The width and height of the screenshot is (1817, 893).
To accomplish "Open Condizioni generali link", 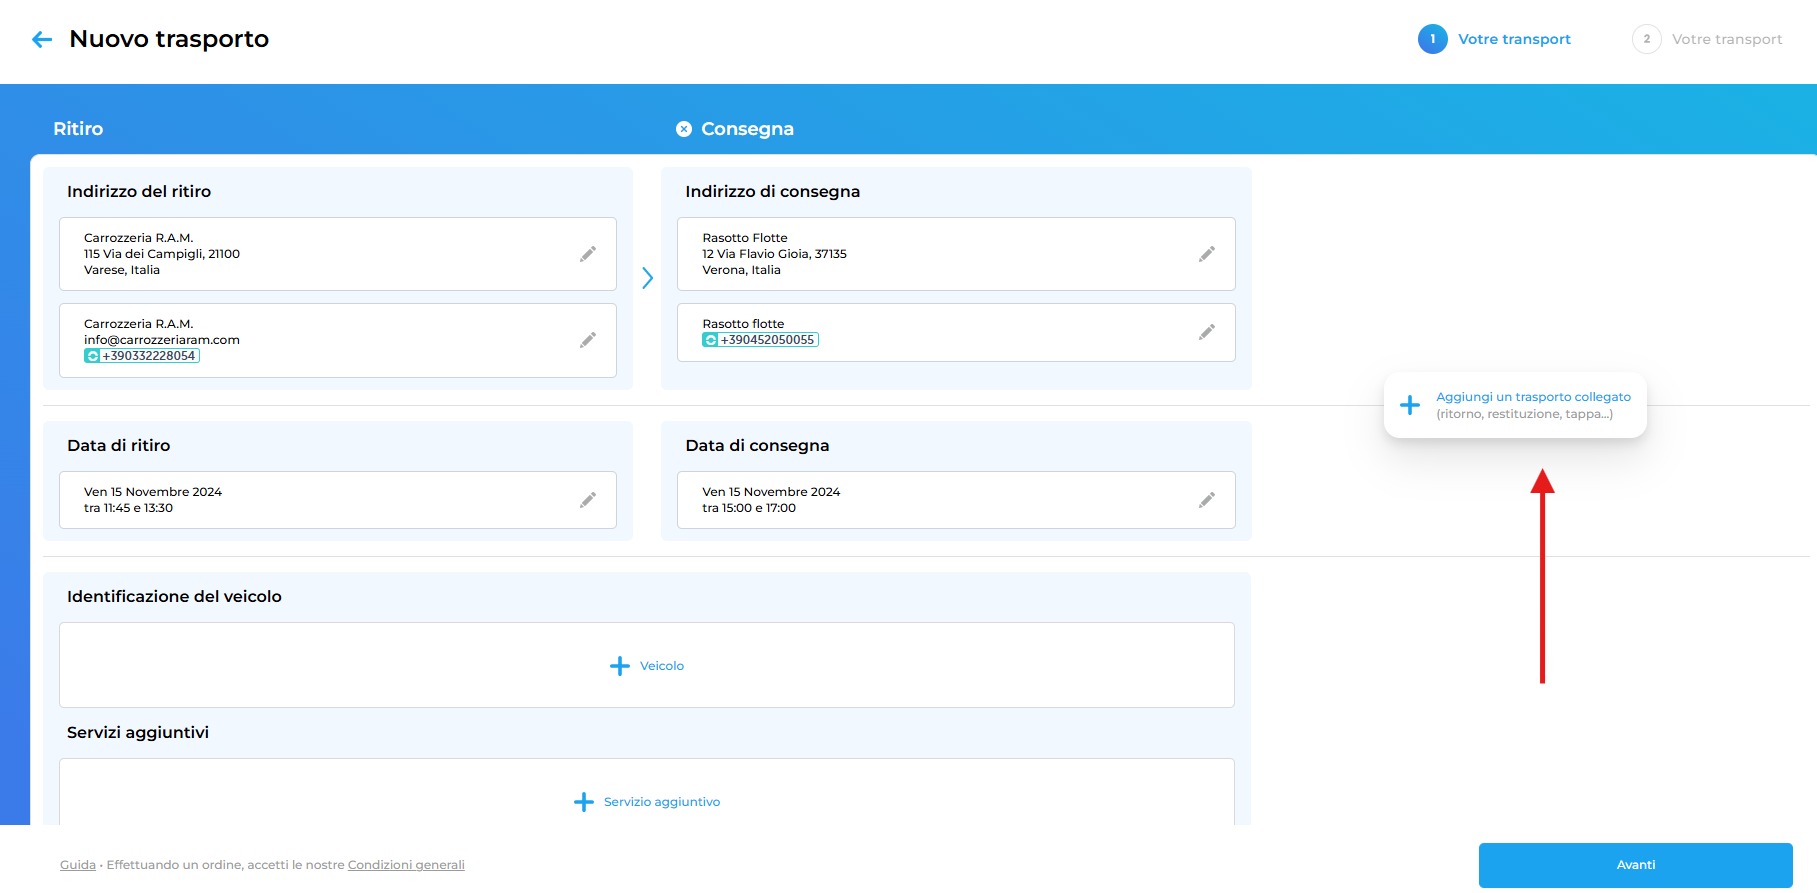I will coord(406,865).
